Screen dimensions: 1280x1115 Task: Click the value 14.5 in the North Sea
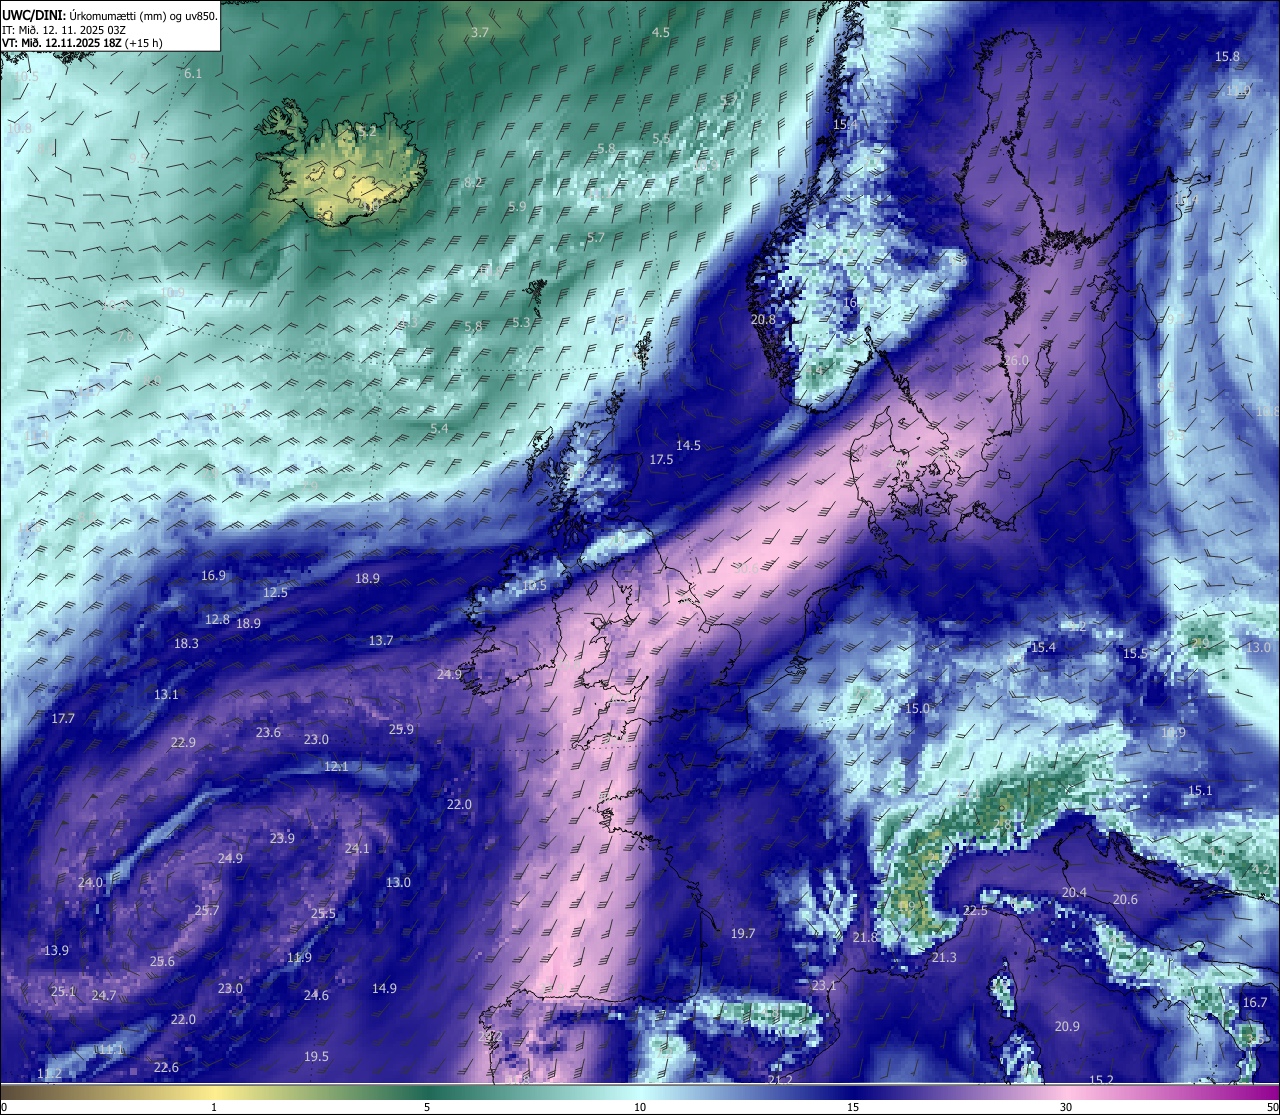tap(688, 445)
